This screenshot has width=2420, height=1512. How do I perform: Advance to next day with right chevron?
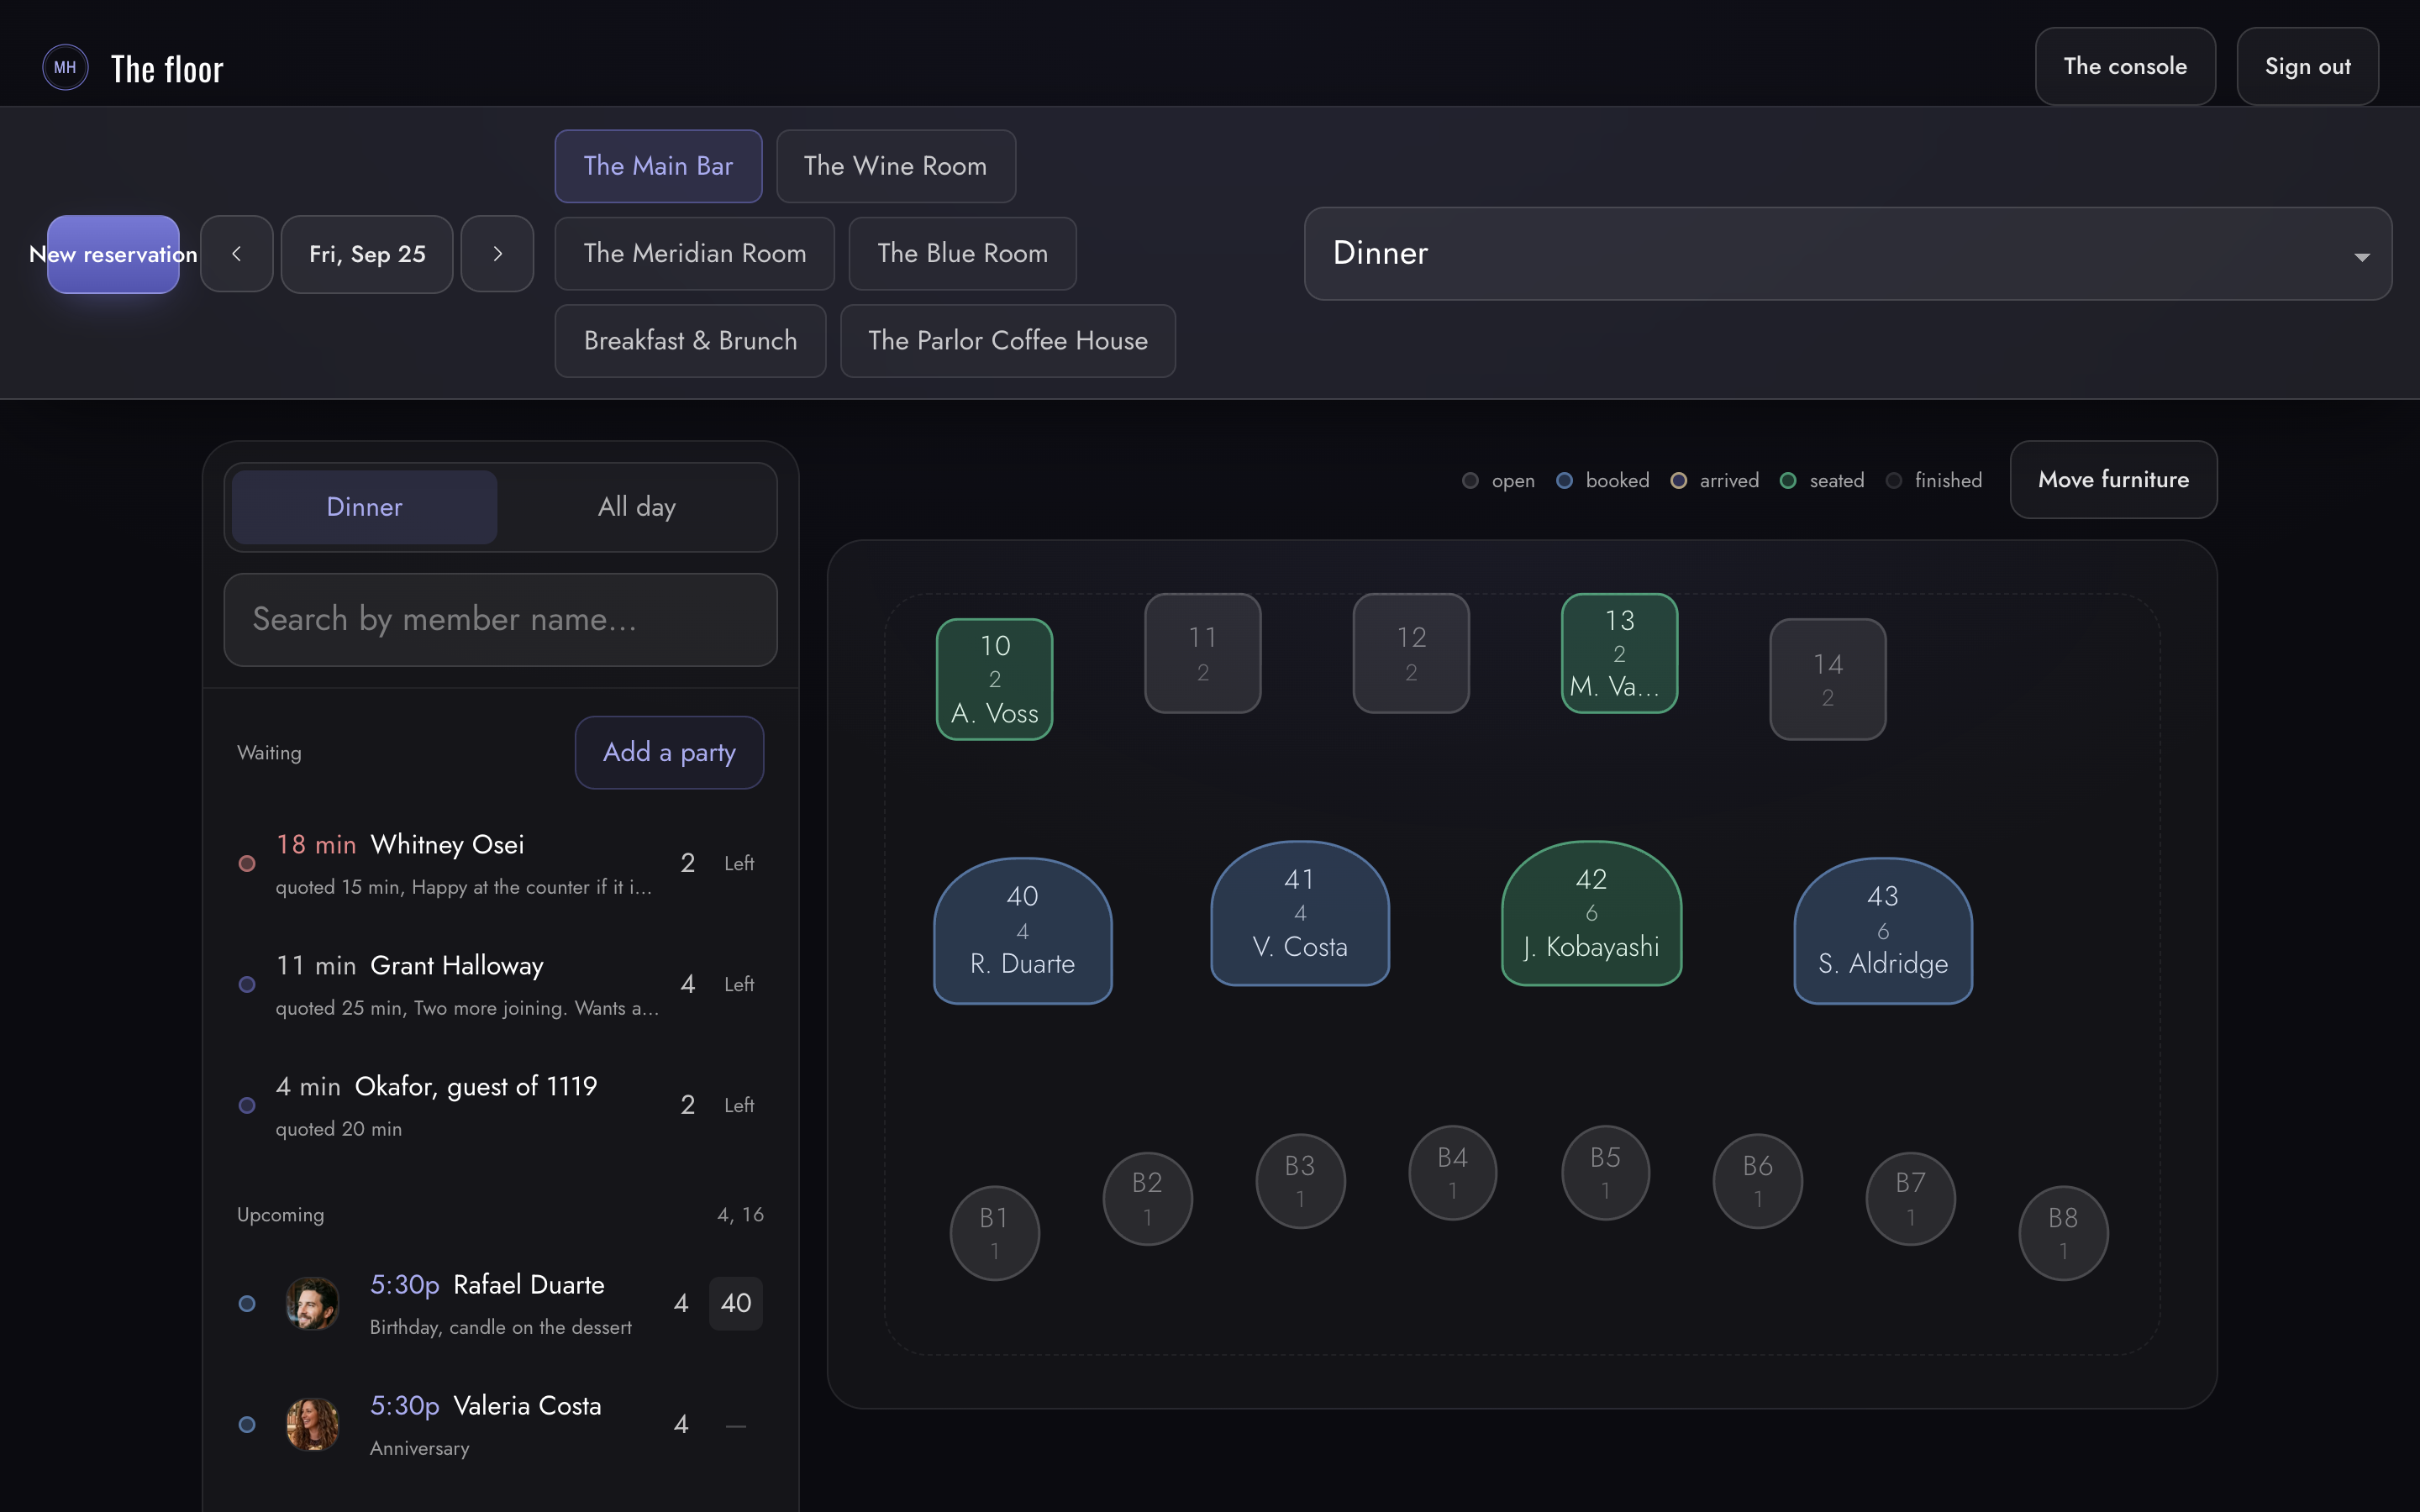(x=497, y=254)
